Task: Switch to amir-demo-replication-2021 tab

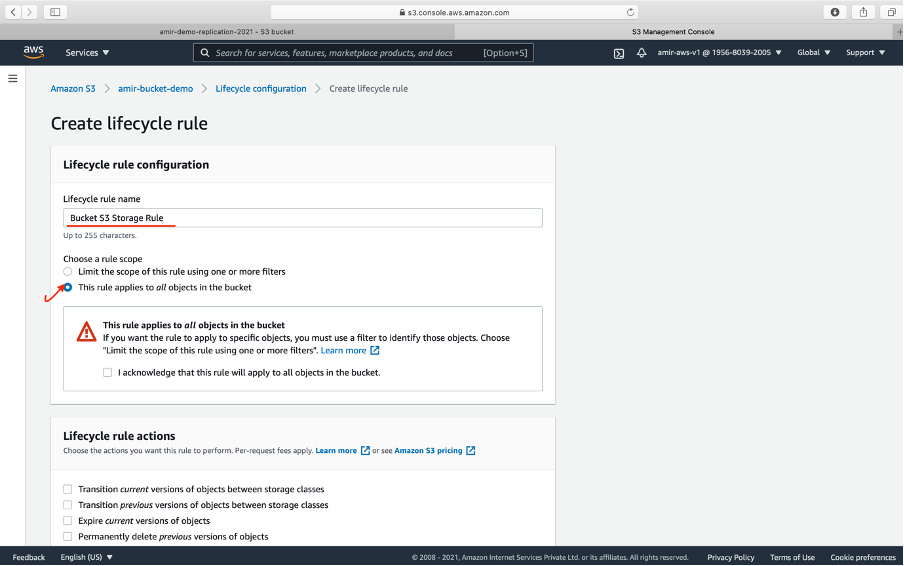Action: (227, 32)
